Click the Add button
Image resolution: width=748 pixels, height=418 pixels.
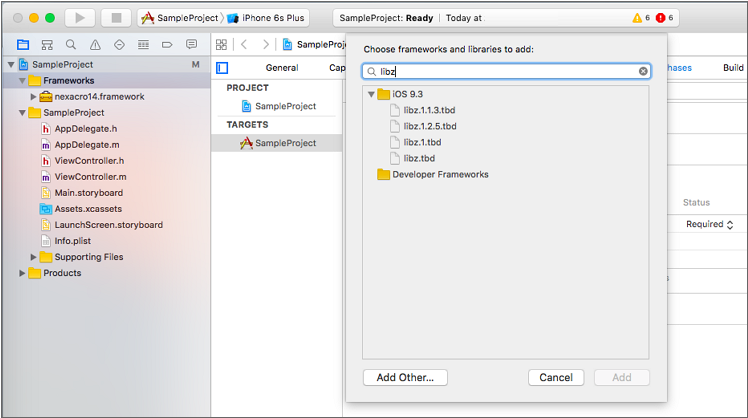click(622, 377)
